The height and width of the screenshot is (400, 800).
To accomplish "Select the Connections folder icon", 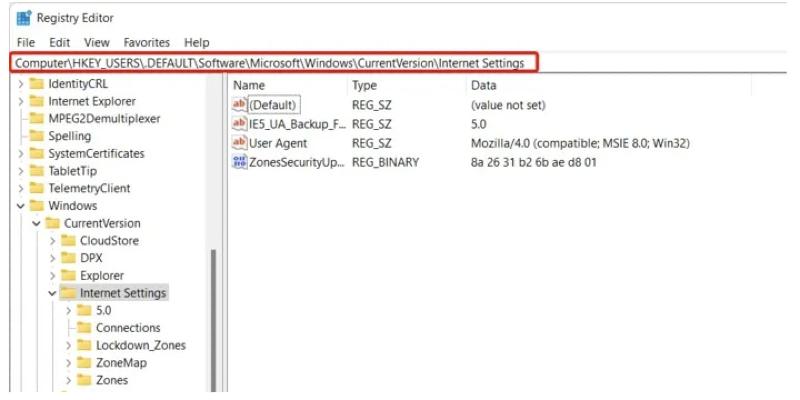I will pos(84,328).
